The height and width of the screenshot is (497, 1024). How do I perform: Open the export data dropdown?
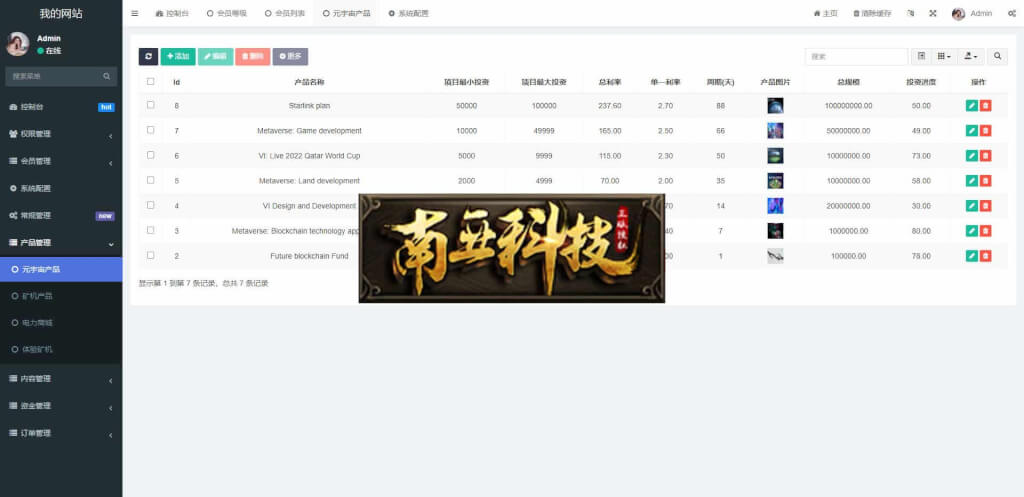coord(971,57)
